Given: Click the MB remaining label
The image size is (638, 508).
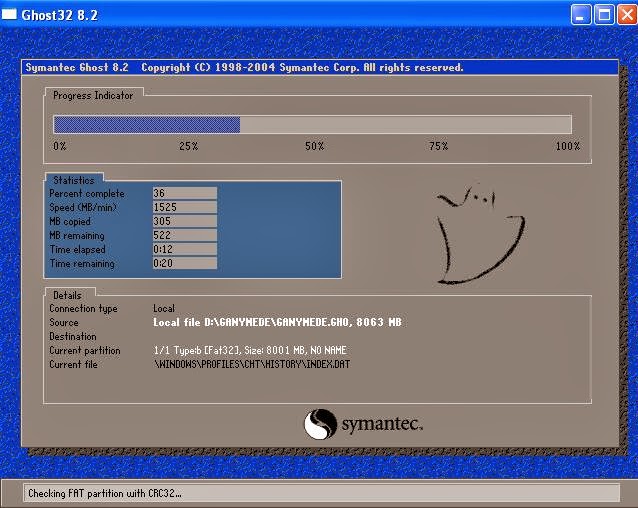Looking at the screenshot, I should 77,236.
